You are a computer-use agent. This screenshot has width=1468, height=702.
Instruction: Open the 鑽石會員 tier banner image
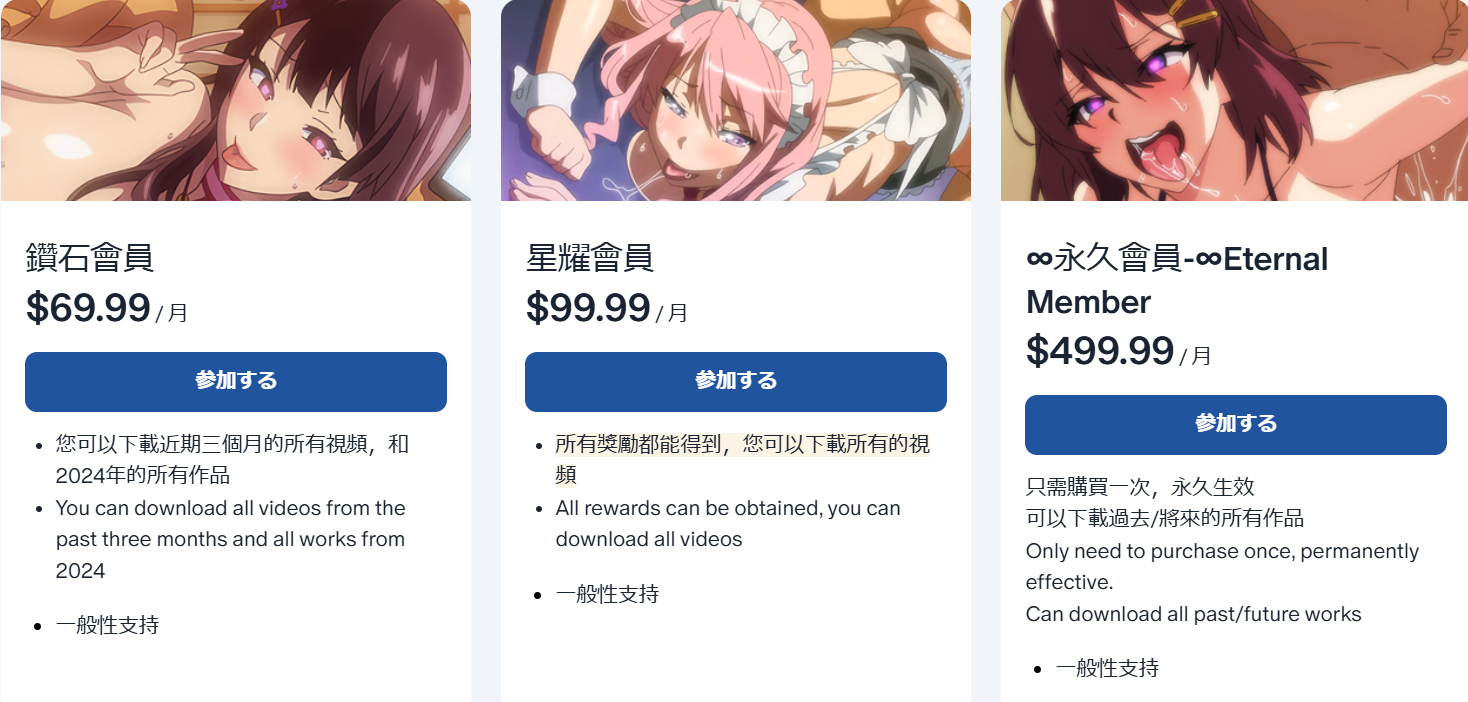coord(236,100)
